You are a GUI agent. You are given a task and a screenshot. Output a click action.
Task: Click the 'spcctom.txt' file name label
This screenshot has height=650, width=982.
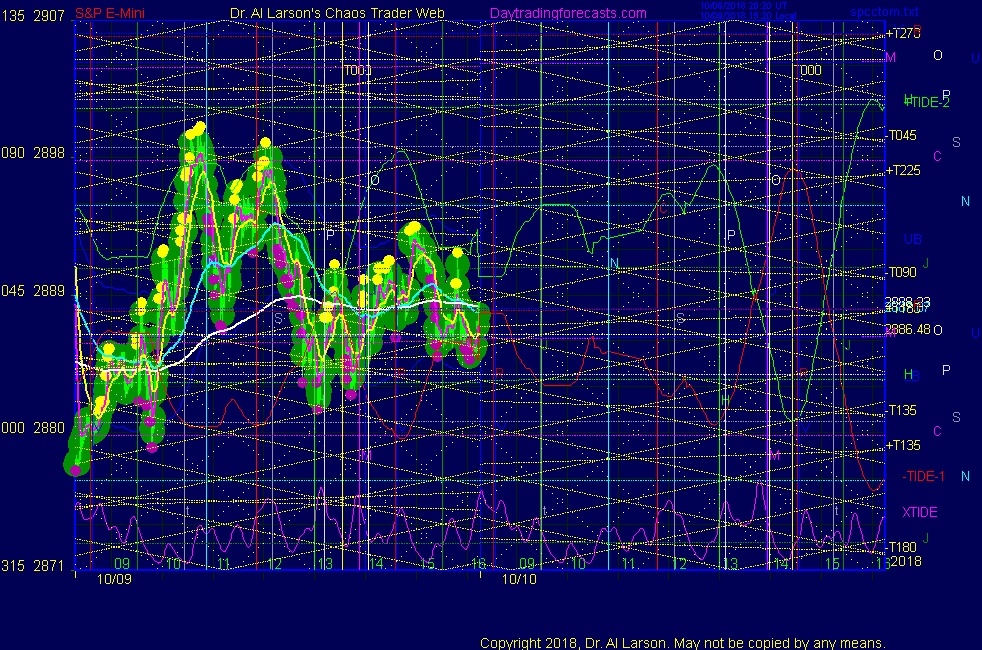[x=884, y=11]
